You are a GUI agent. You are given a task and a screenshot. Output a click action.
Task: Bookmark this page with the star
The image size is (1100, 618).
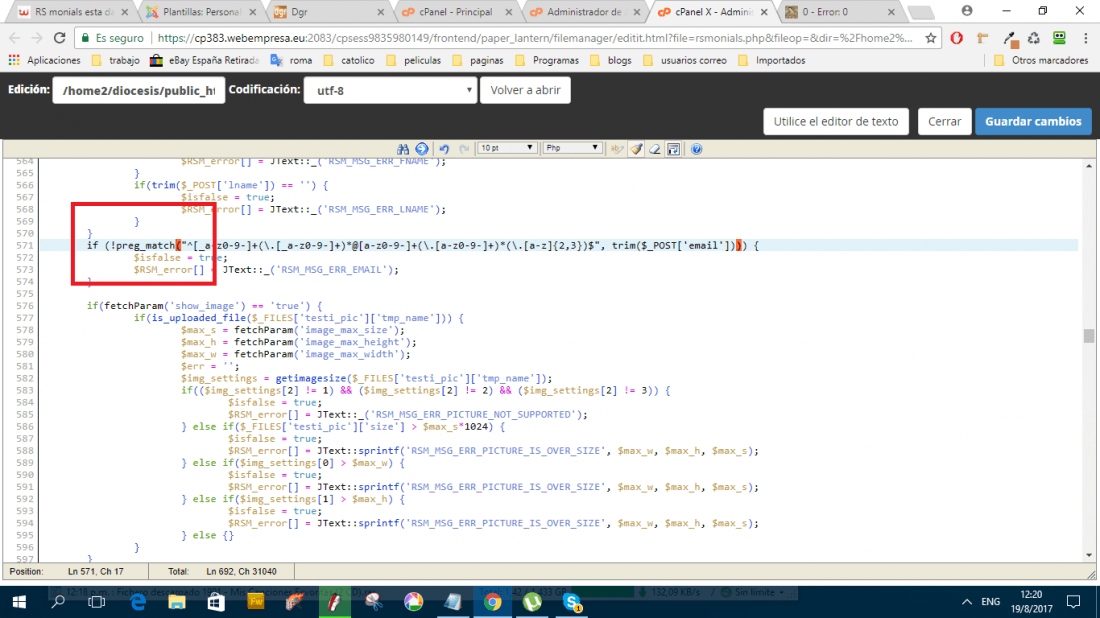pyautogui.click(x=930, y=38)
